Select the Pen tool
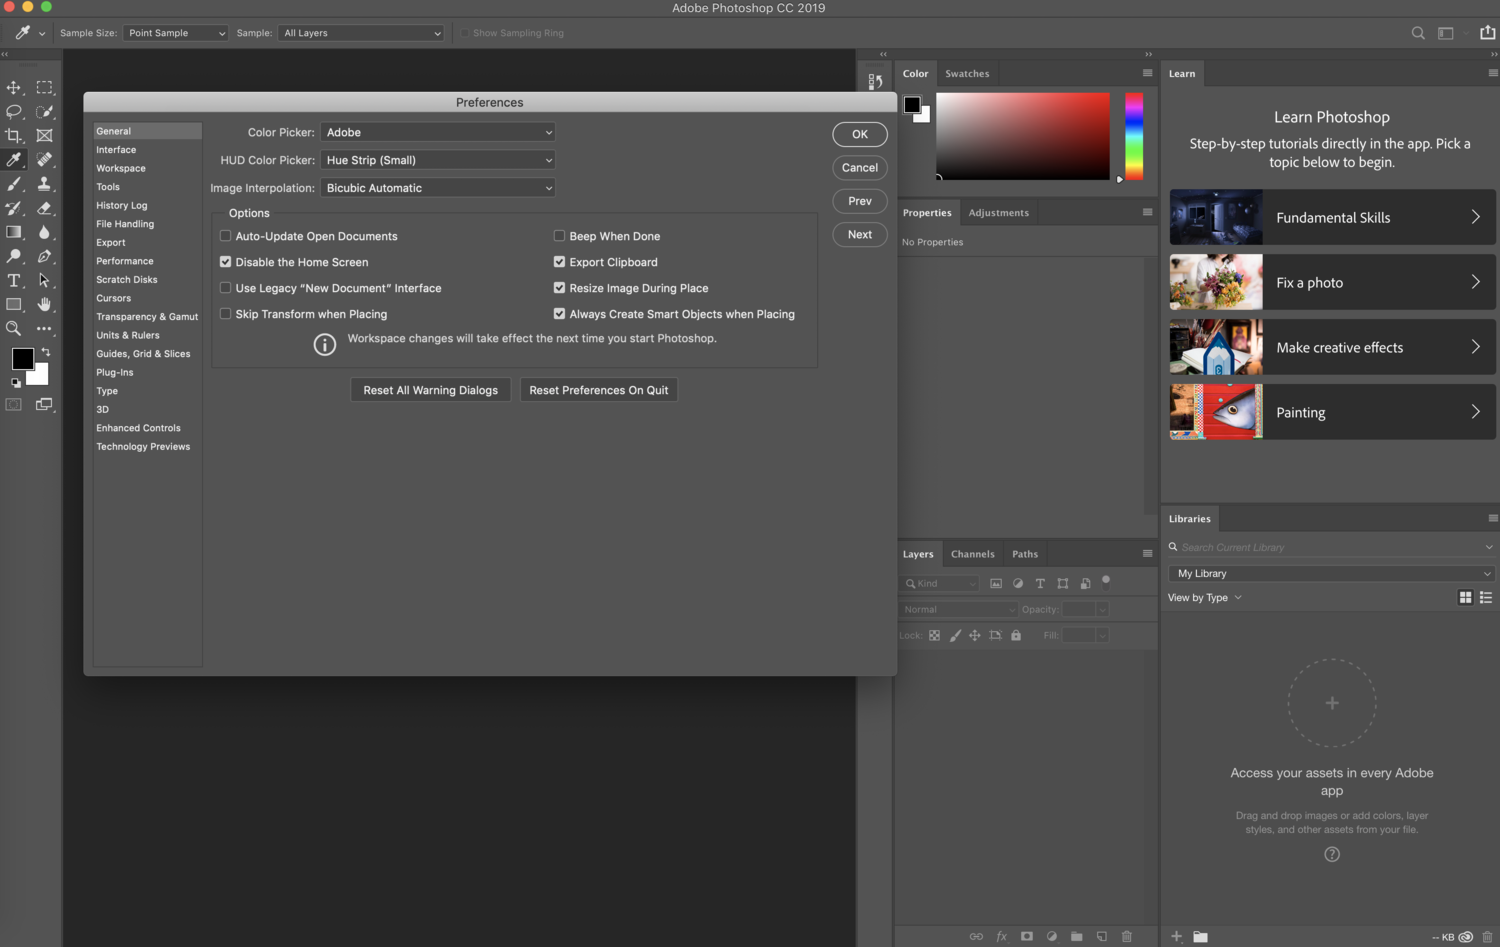 pyautogui.click(x=44, y=256)
